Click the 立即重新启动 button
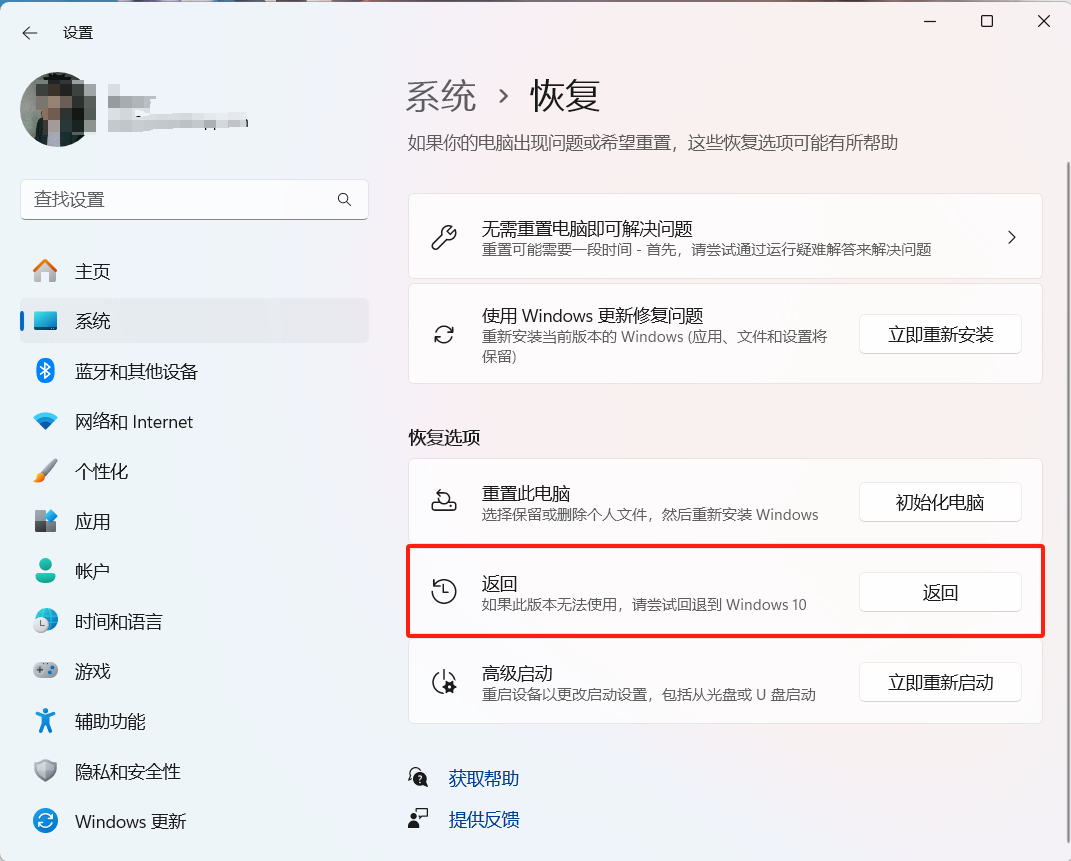Screen dimensions: 1071x861 pyautogui.click(x=940, y=682)
